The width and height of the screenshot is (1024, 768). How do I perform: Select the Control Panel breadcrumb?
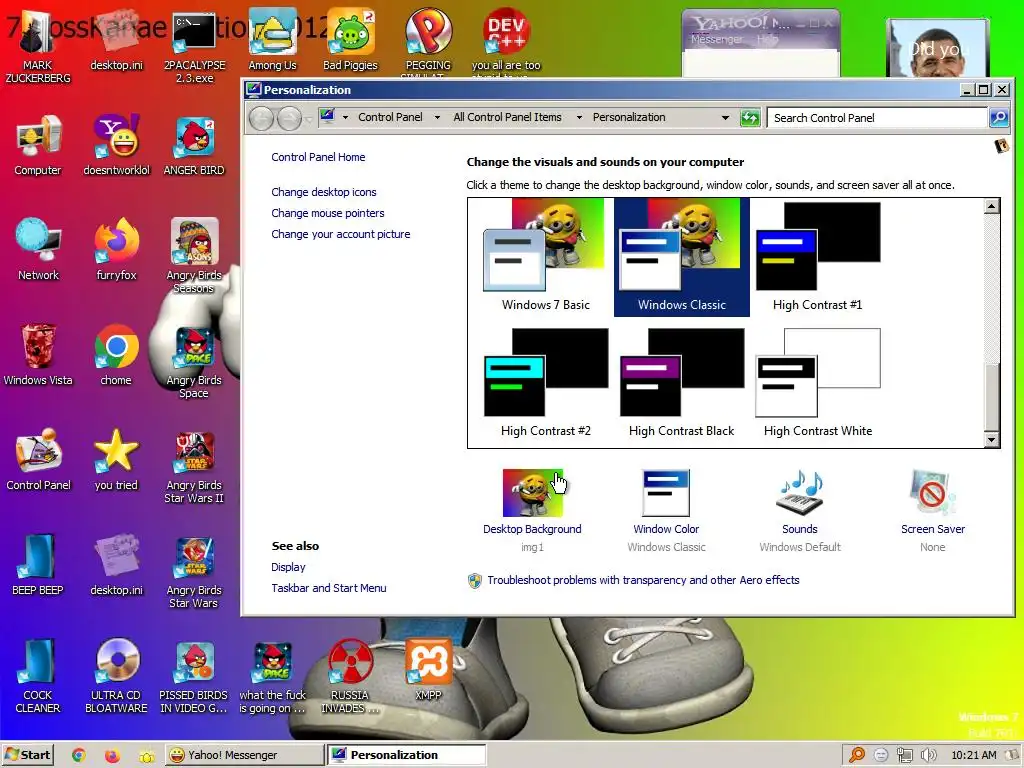[390, 118]
